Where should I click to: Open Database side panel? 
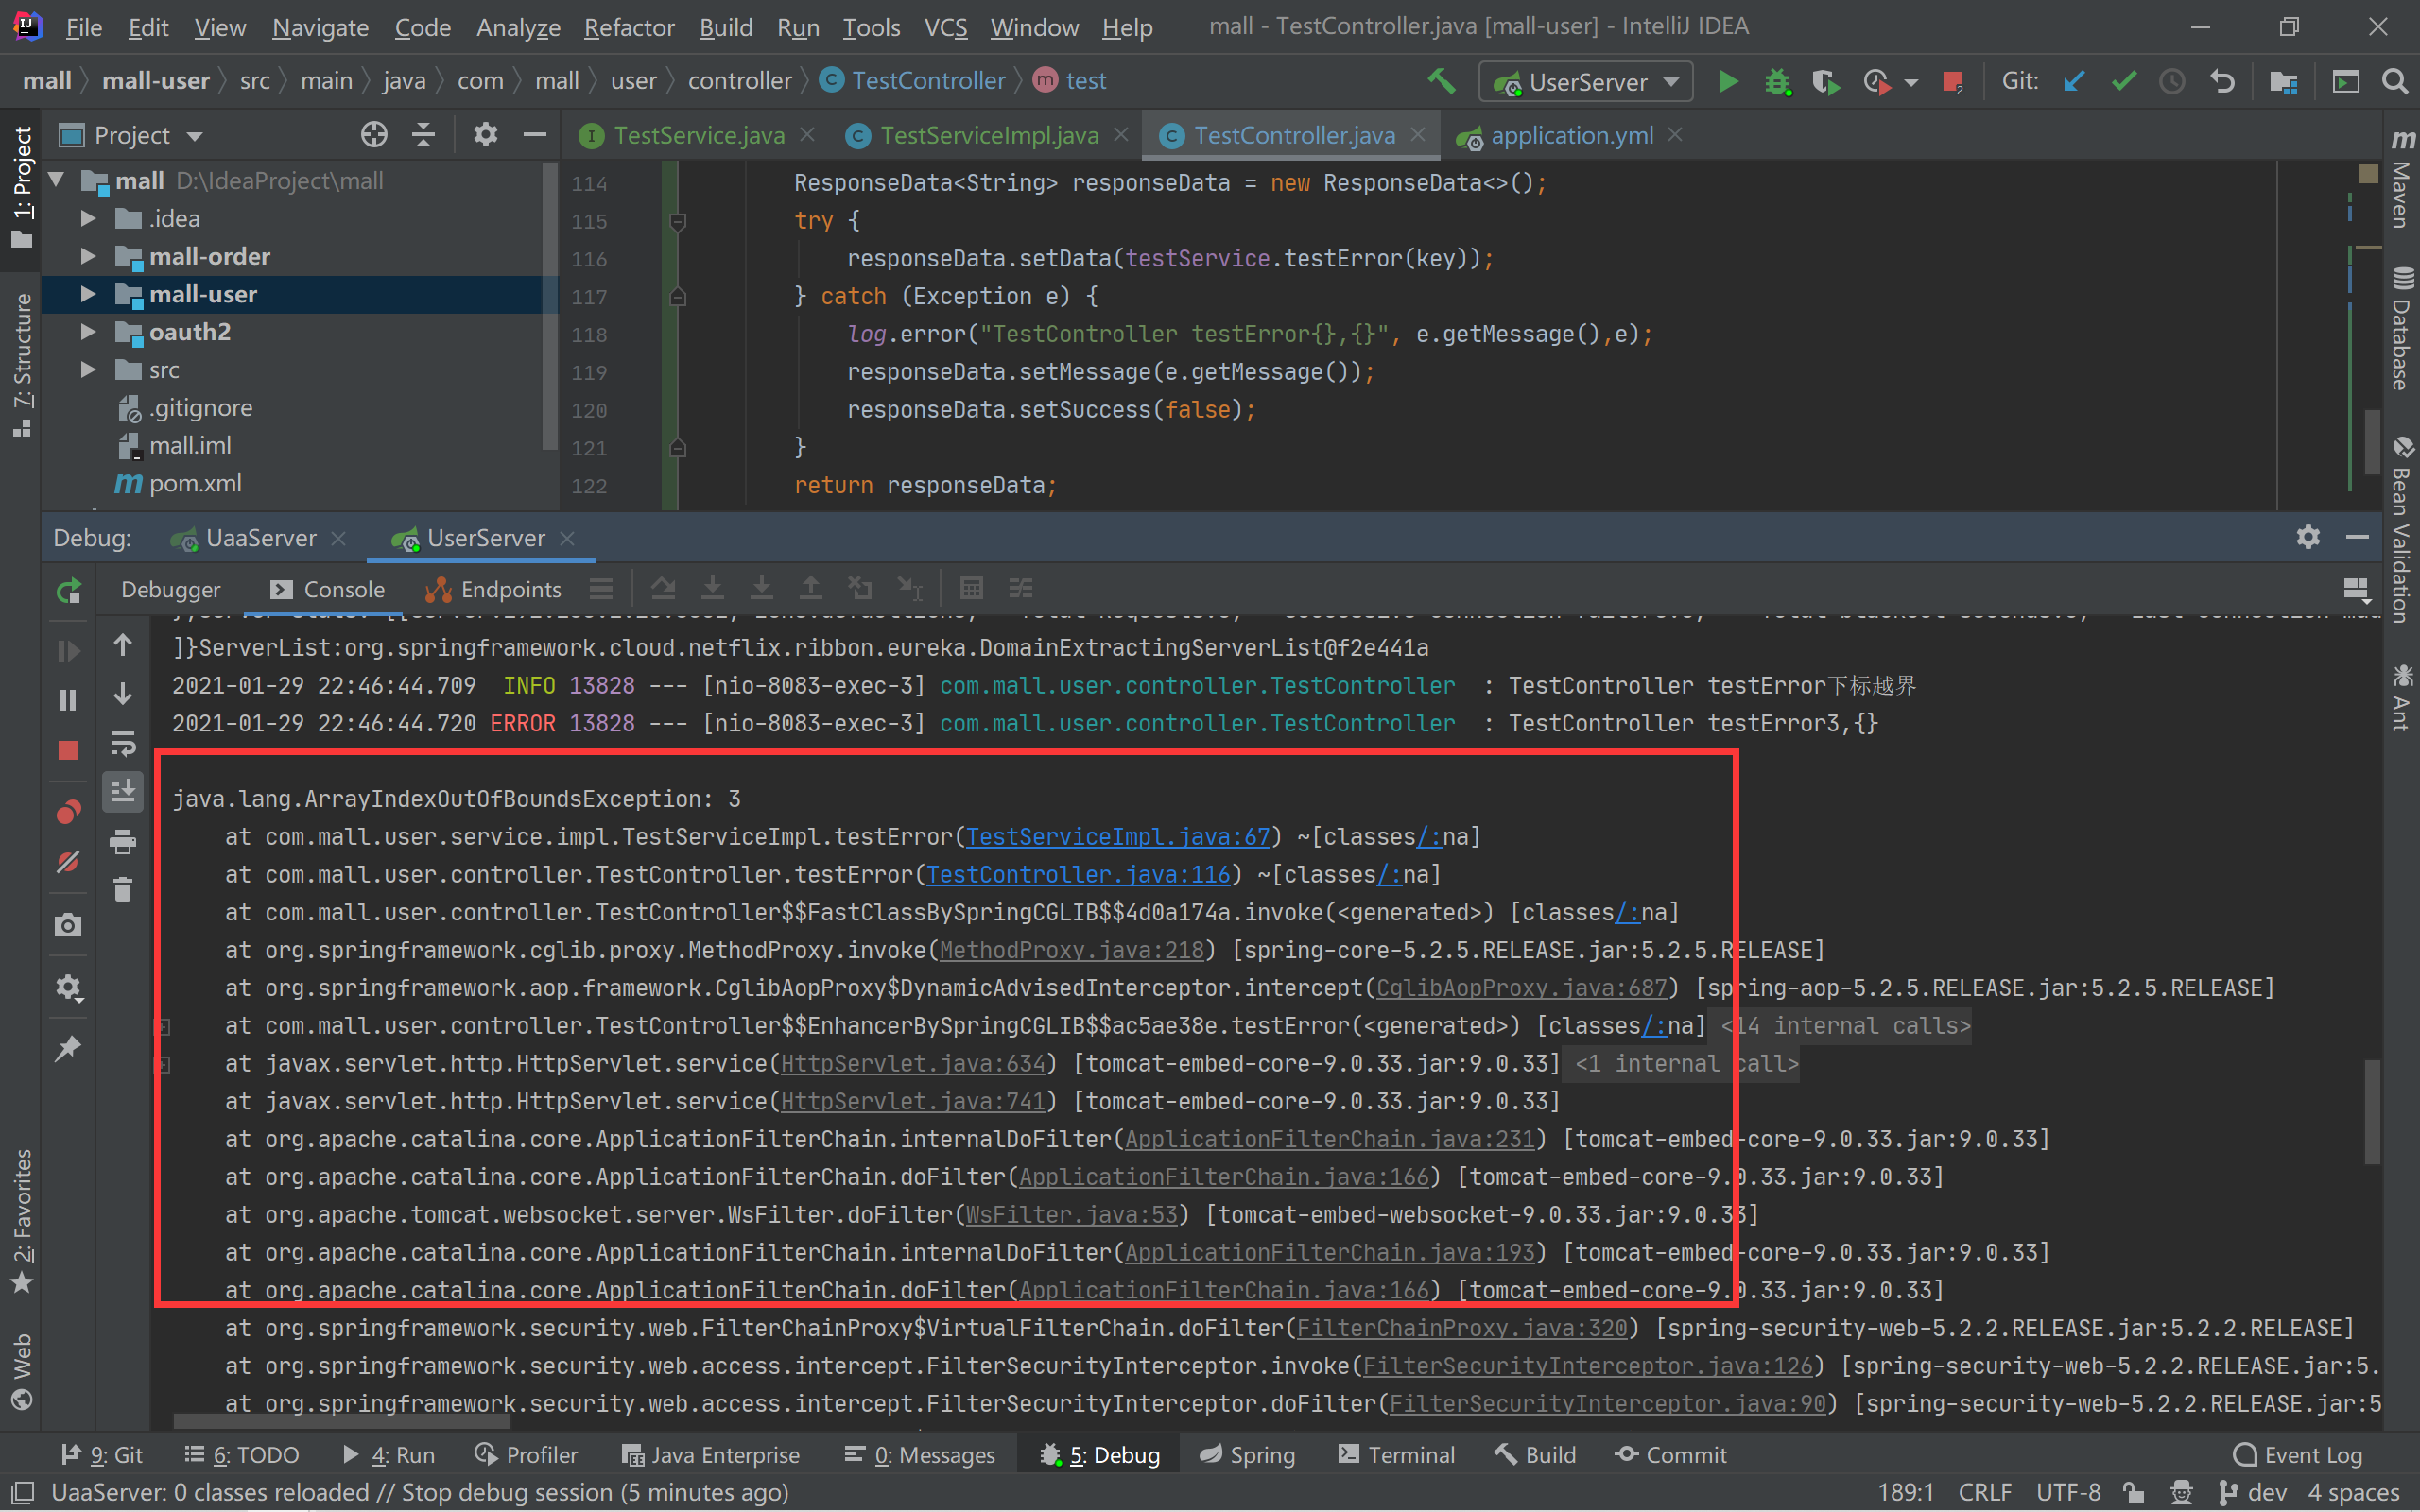(2402, 330)
